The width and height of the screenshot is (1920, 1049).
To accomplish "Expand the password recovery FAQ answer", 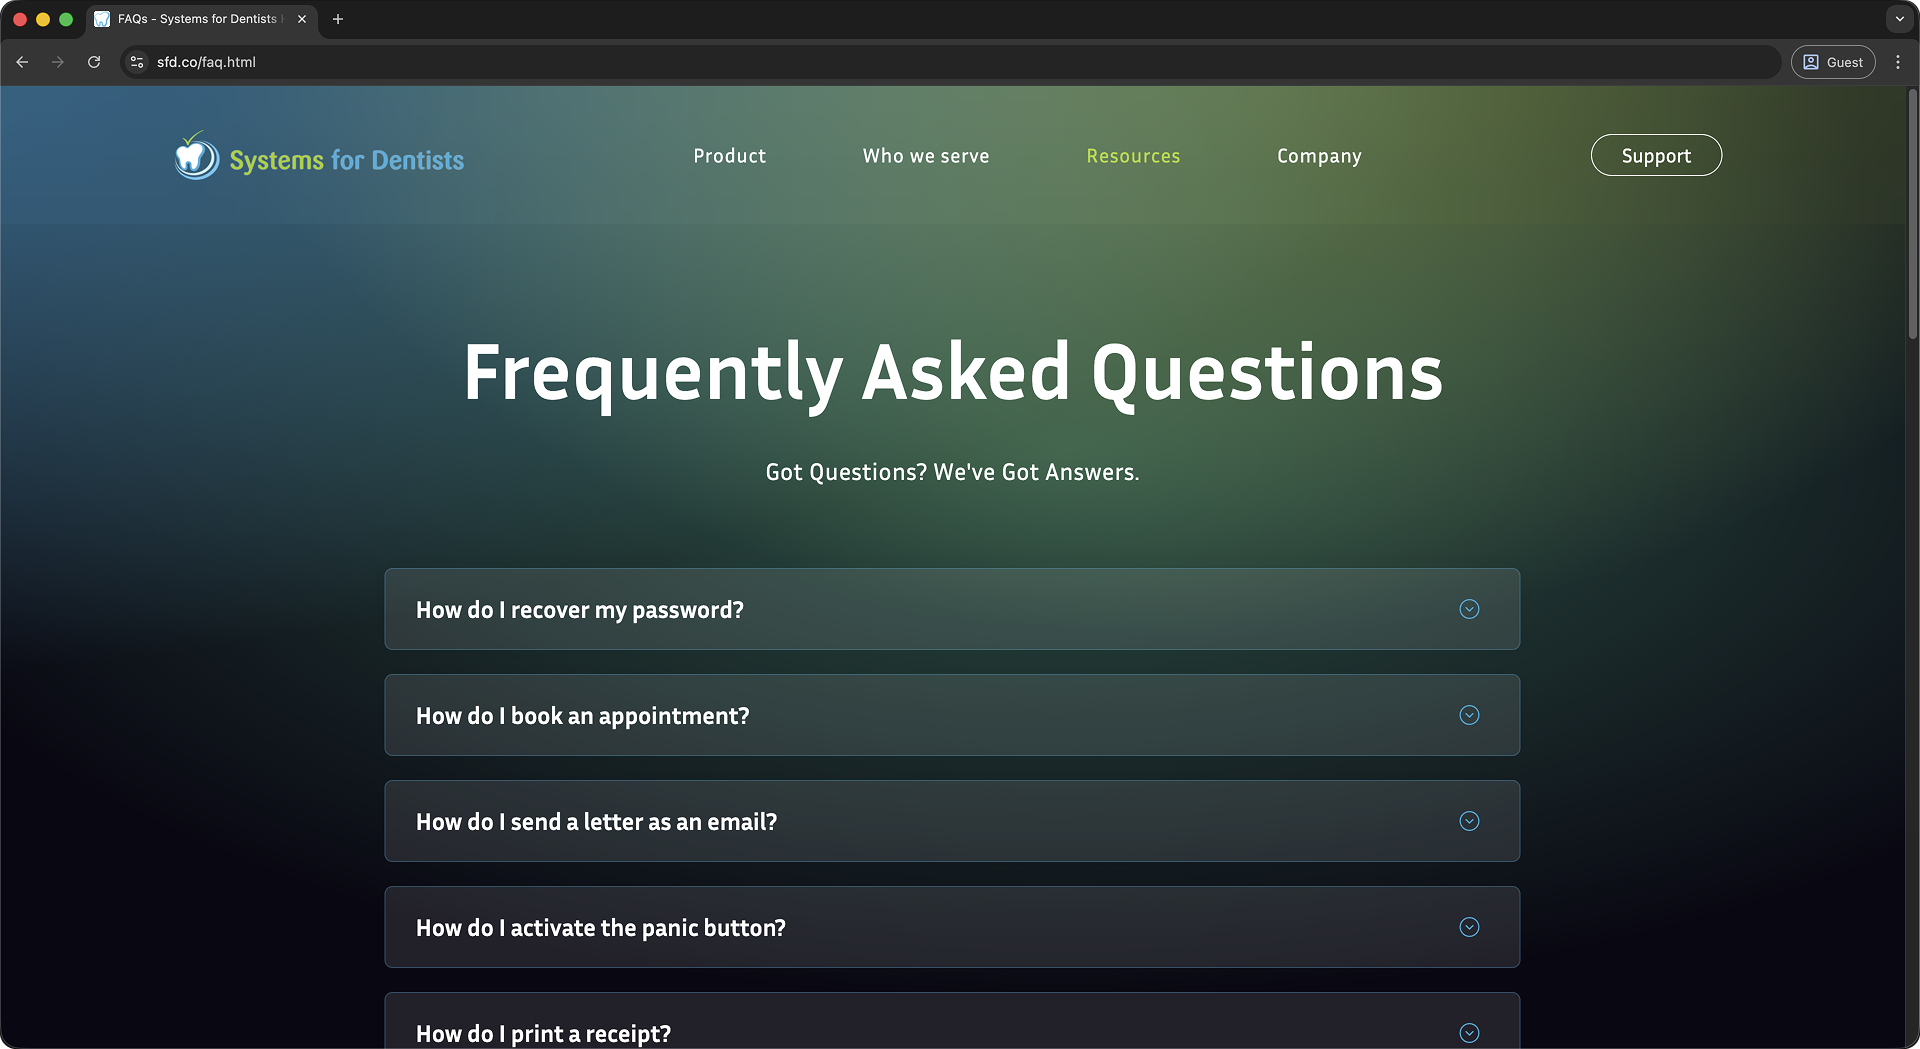I will pos(1469,609).
